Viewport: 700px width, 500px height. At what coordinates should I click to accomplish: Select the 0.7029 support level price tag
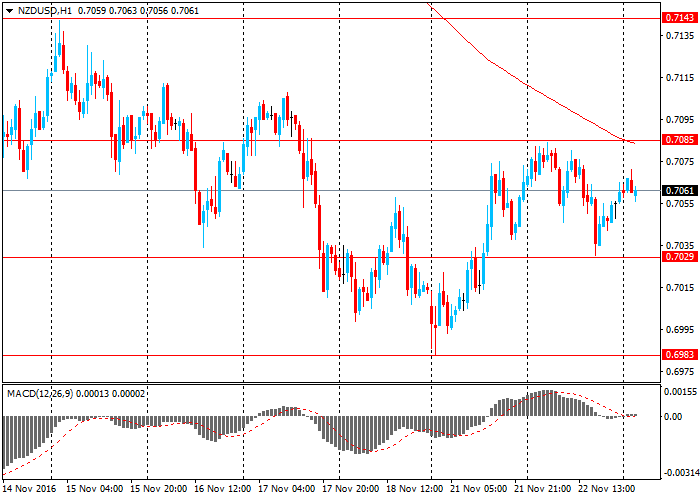click(680, 257)
